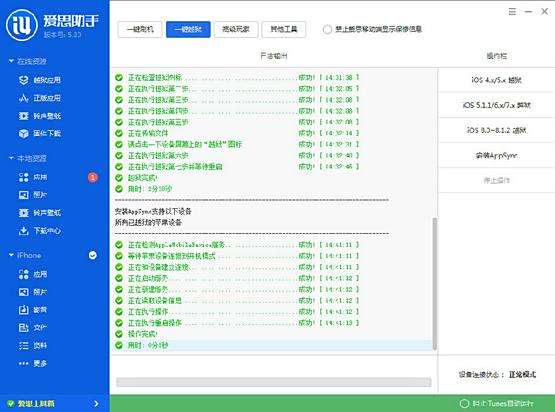Click the red notification badge beside 应用

pyautogui.click(x=93, y=177)
